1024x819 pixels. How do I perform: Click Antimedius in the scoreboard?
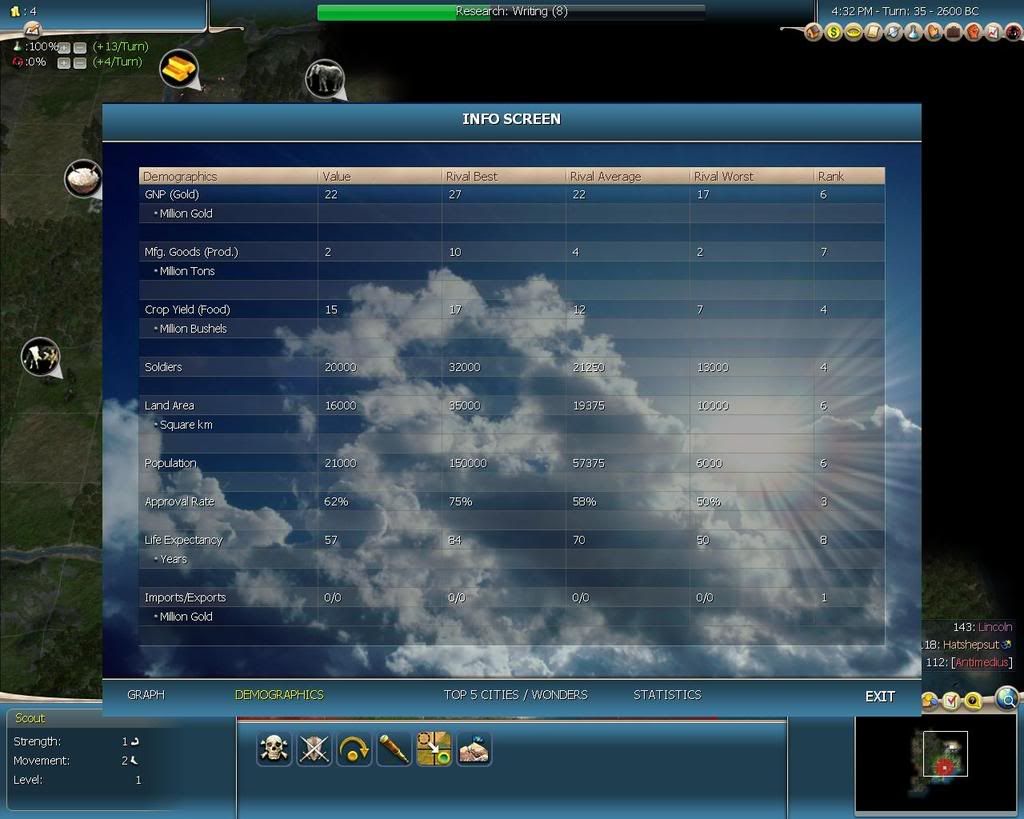pyautogui.click(x=982, y=662)
